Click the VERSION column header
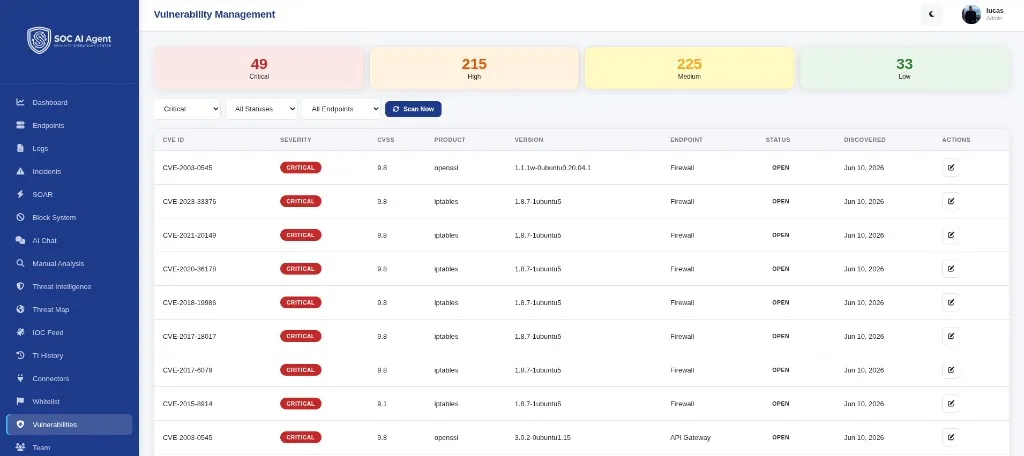Screen dimensions: 1024x456 [x=528, y=140]
